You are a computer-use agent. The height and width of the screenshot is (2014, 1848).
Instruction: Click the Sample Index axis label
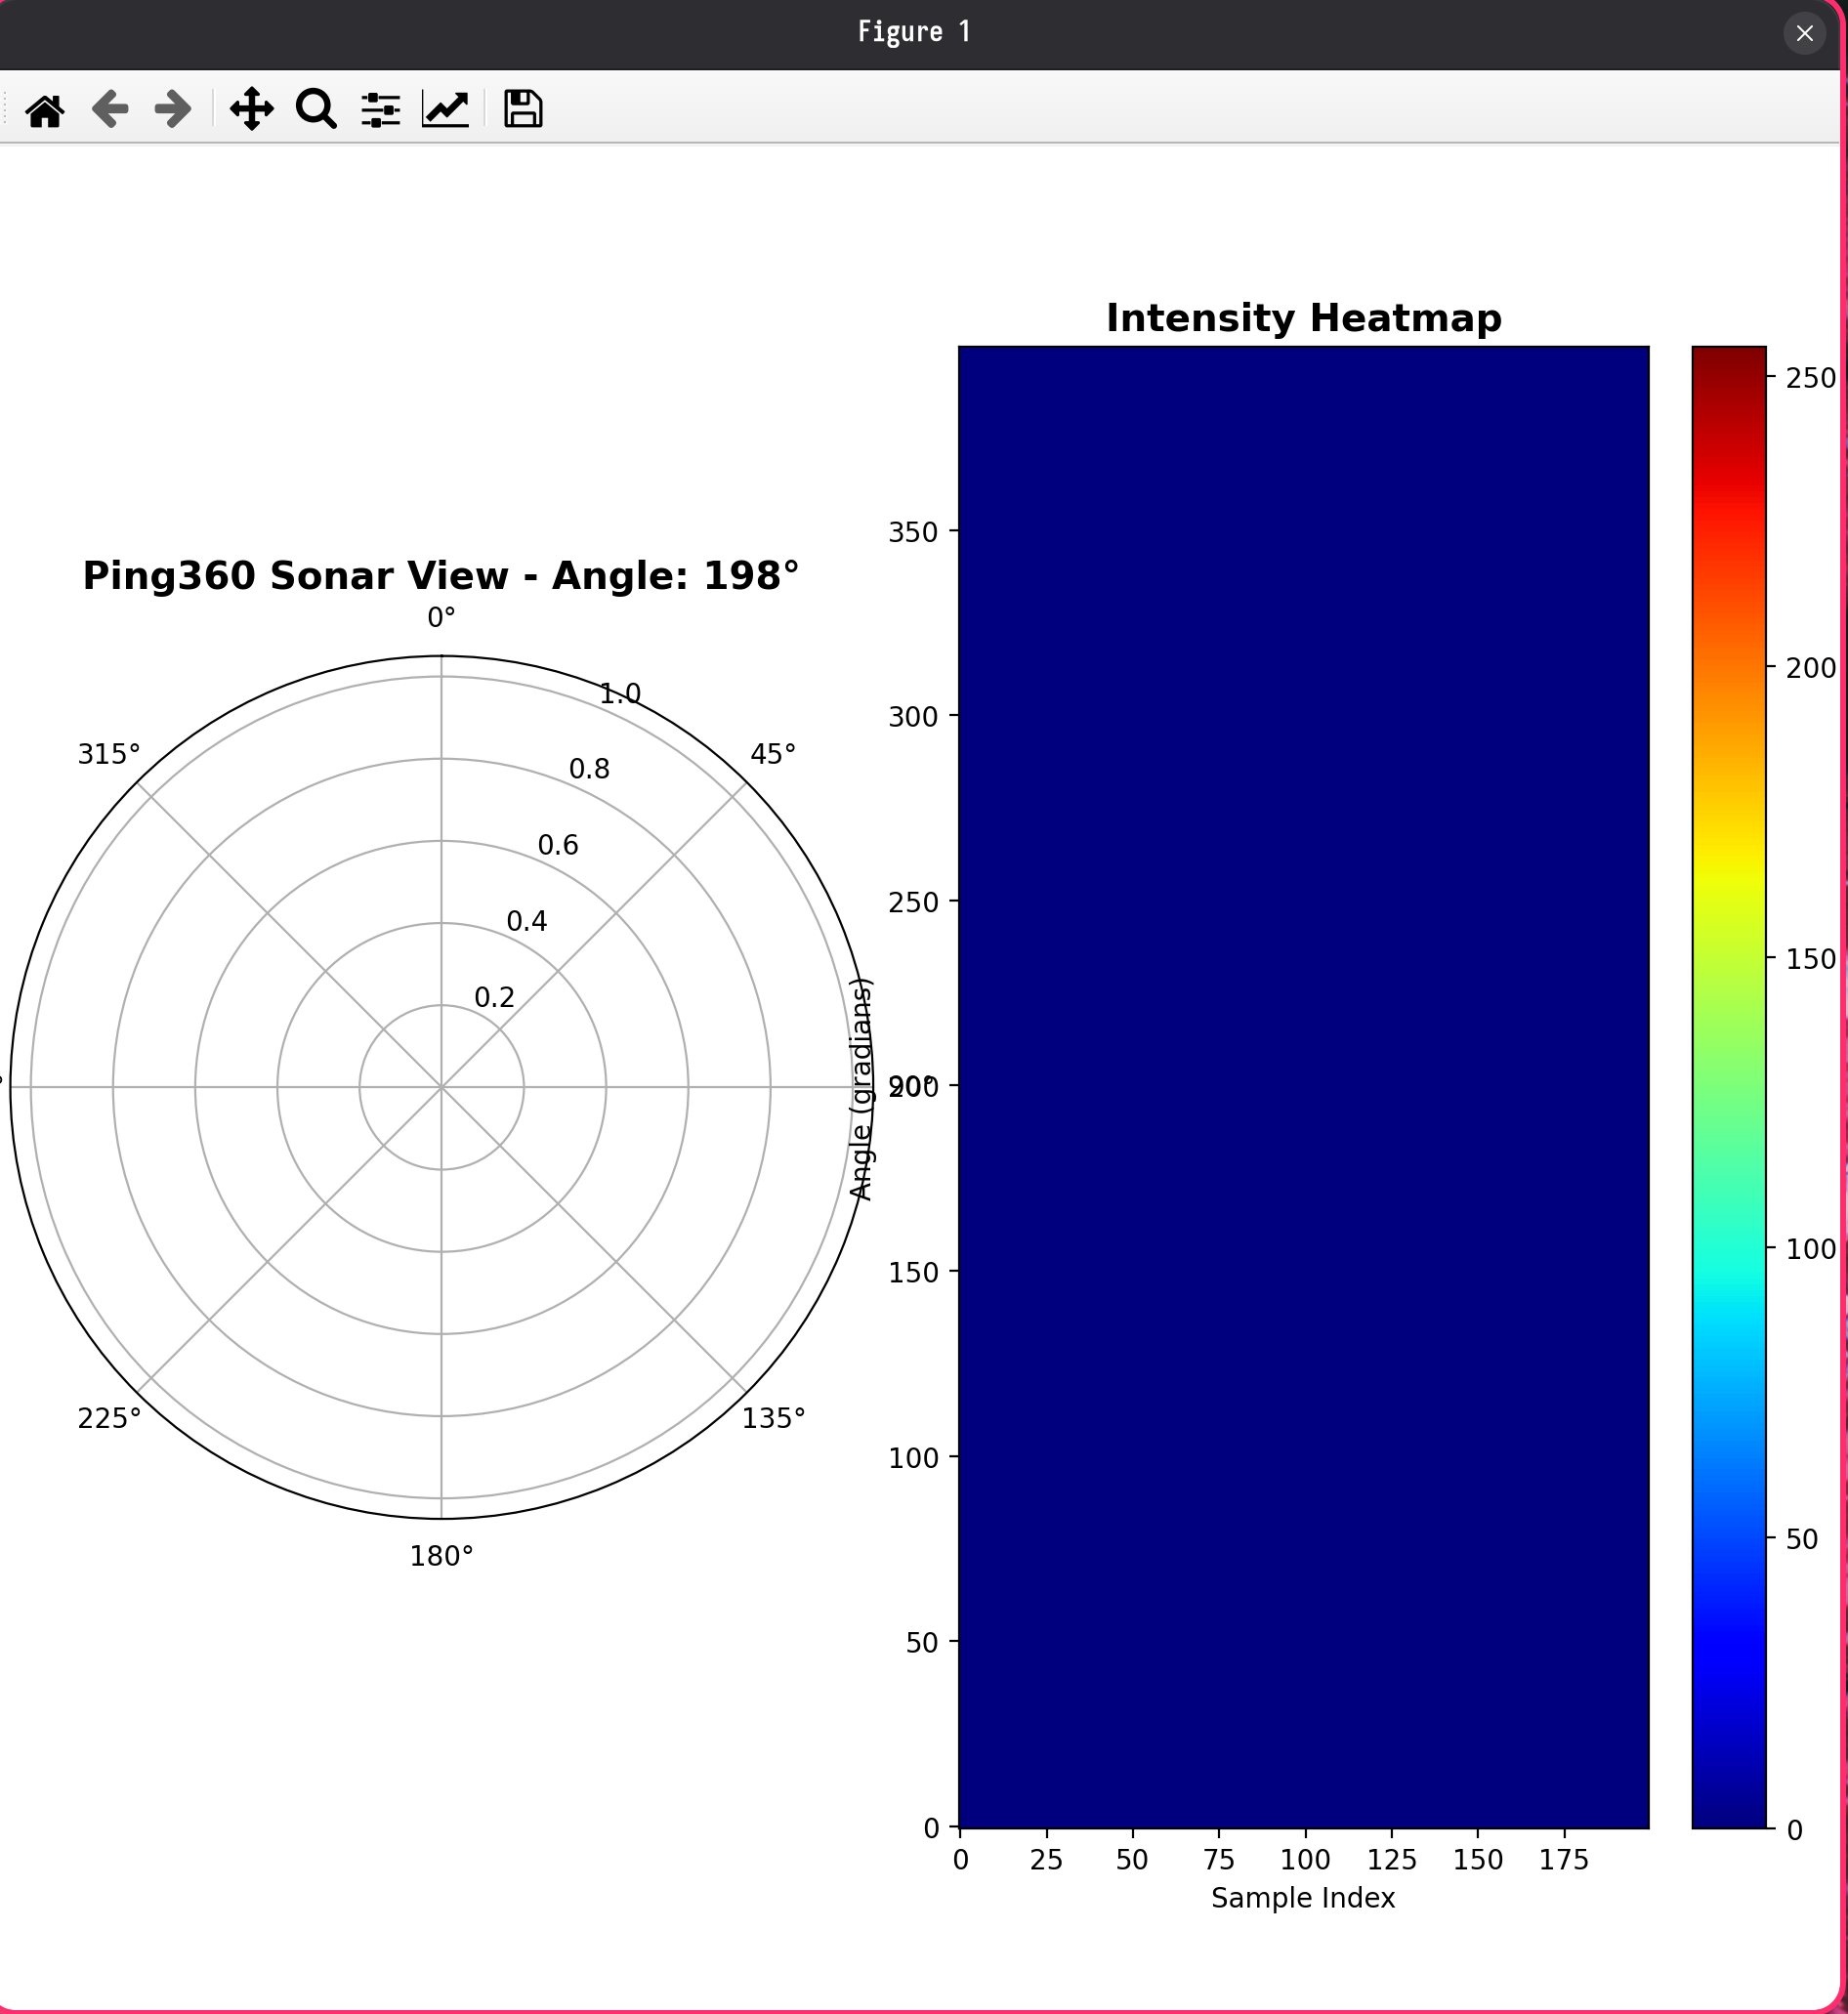(1303, 1898)
